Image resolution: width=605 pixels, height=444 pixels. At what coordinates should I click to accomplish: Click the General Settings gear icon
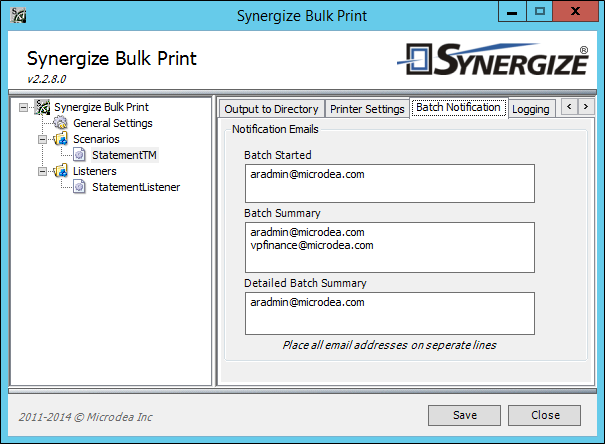60,123
